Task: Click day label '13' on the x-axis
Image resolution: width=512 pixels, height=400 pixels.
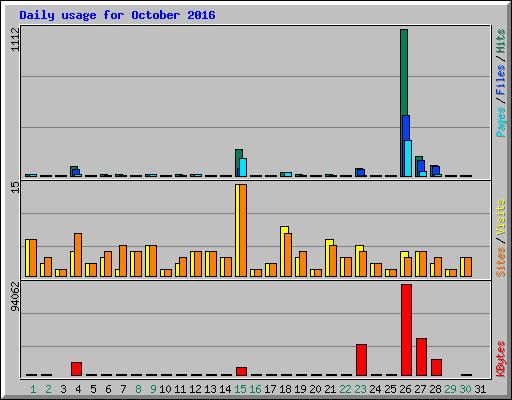Action: coord(210,389)
